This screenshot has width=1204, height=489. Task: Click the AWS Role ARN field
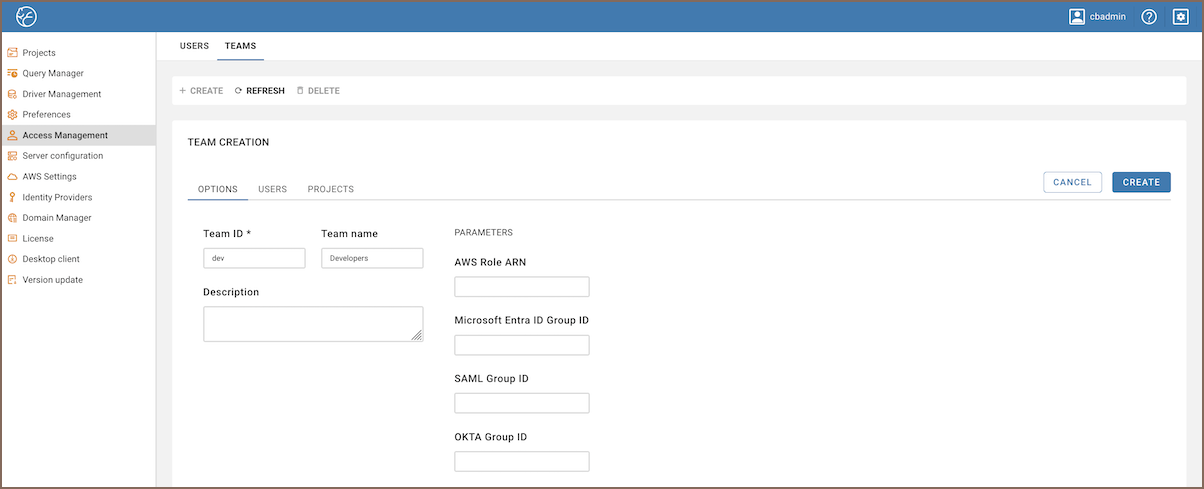(521, 287)
